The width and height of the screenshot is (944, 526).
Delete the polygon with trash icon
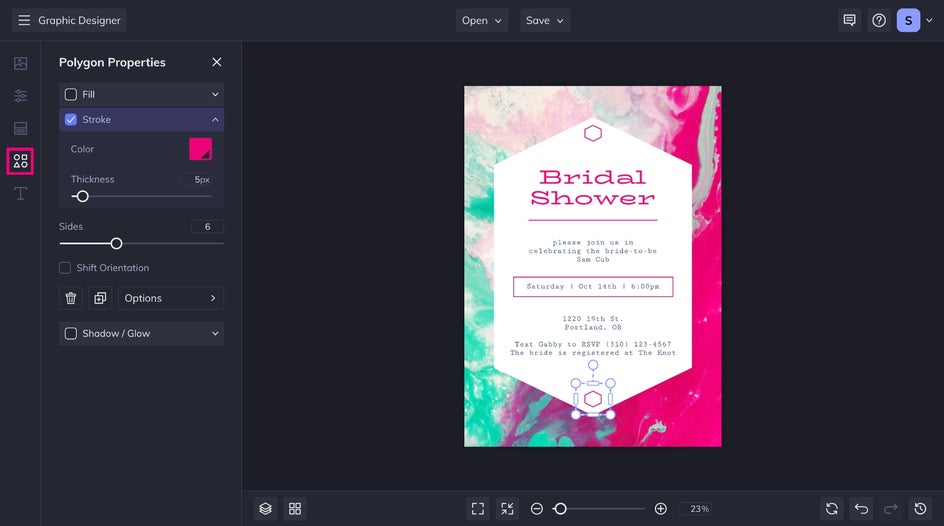[70, 298]
